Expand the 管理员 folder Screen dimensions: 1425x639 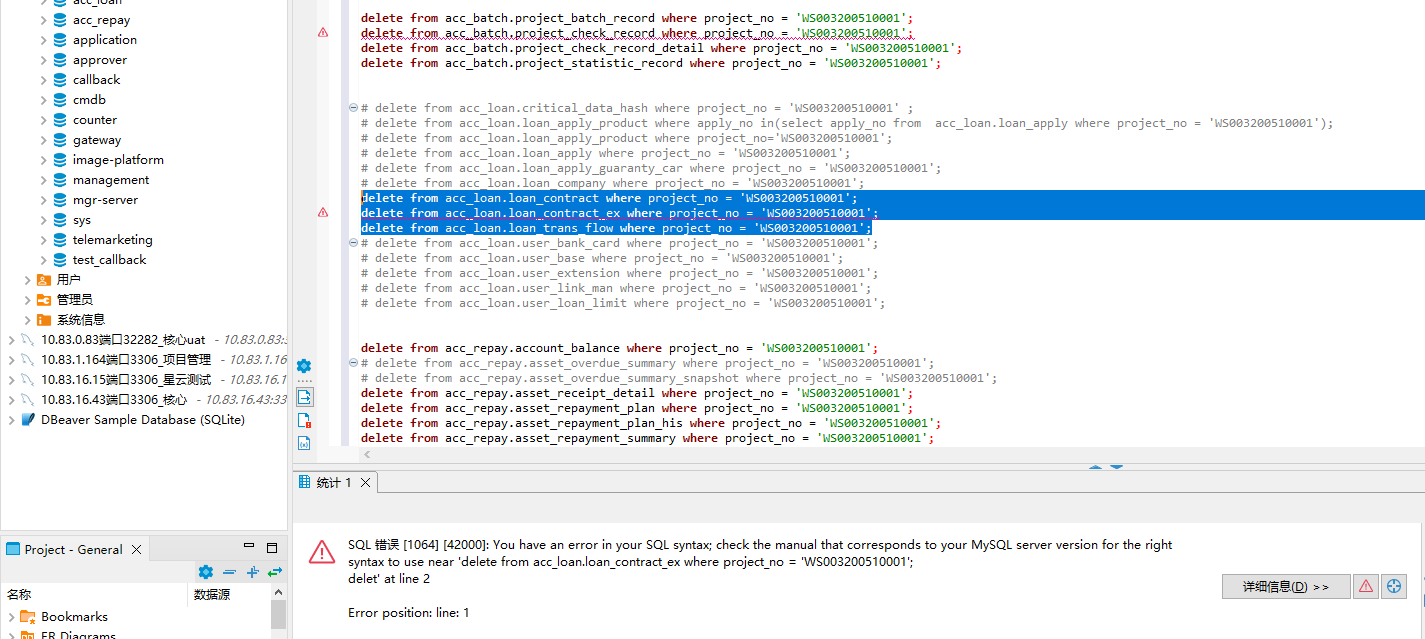[27, 300]
